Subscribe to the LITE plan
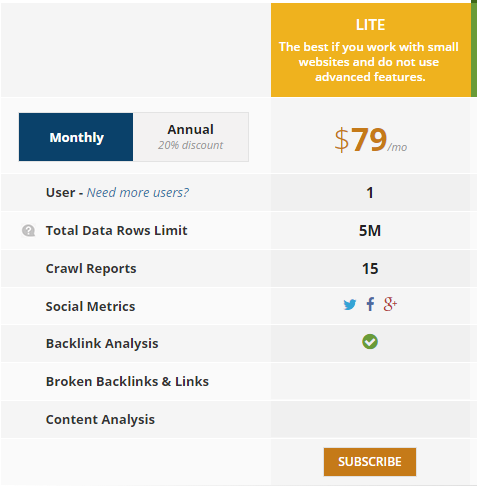The image size is (477, 489). [370, 462]
